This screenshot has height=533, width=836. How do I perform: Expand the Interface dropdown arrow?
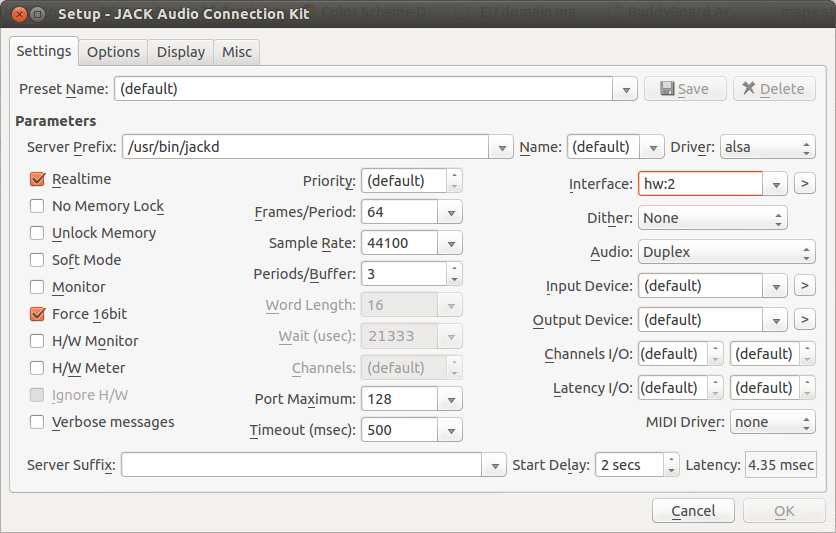point(776,184)
